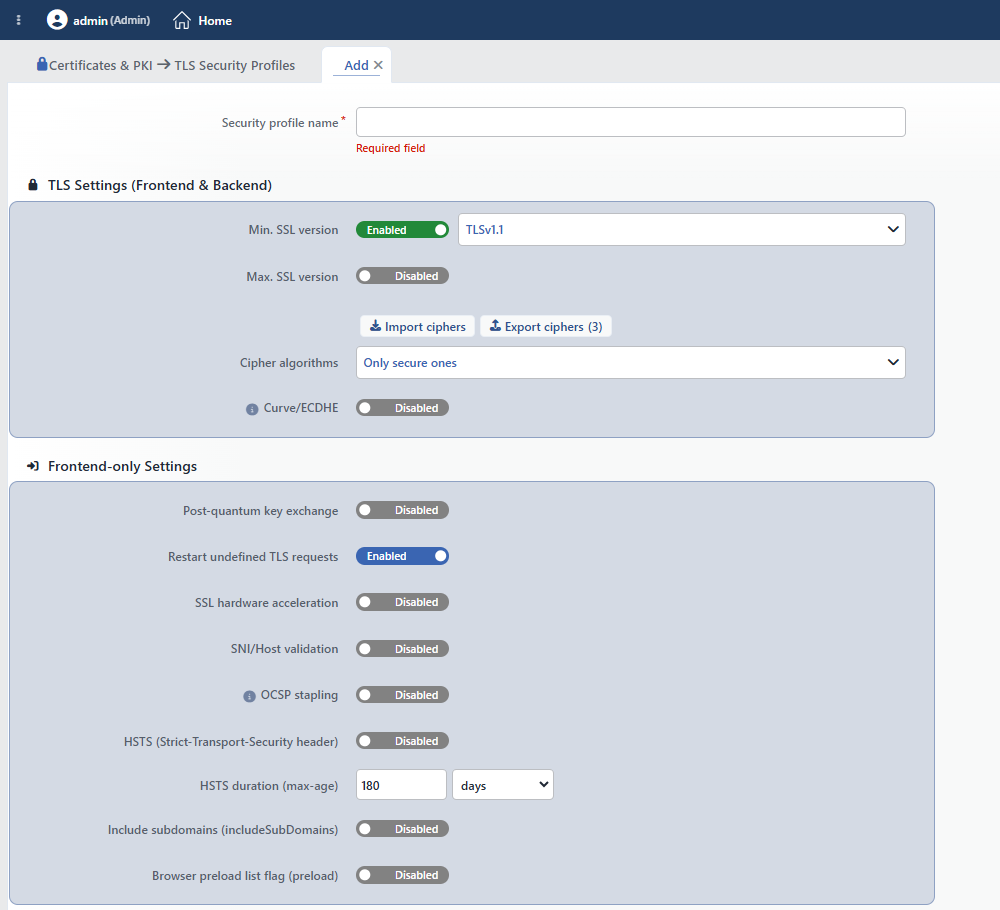
Task: Click the Frontend-only Settings heading
Action: pos(122,466)
